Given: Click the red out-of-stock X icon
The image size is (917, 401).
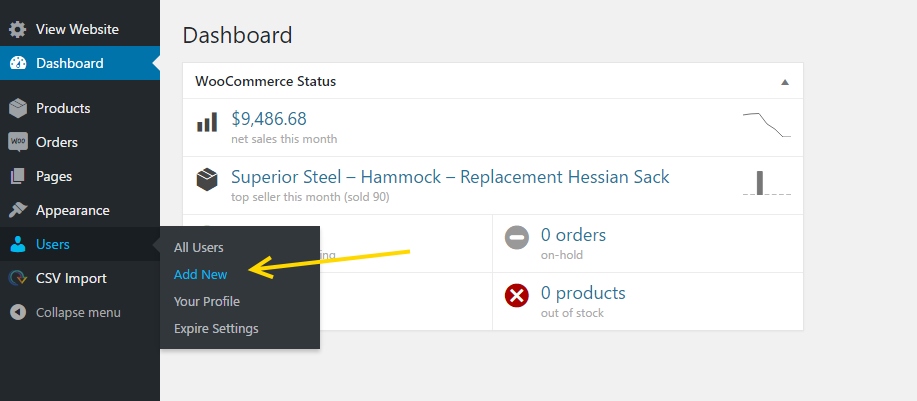Looking at the screenshot, I should point(516,296).
